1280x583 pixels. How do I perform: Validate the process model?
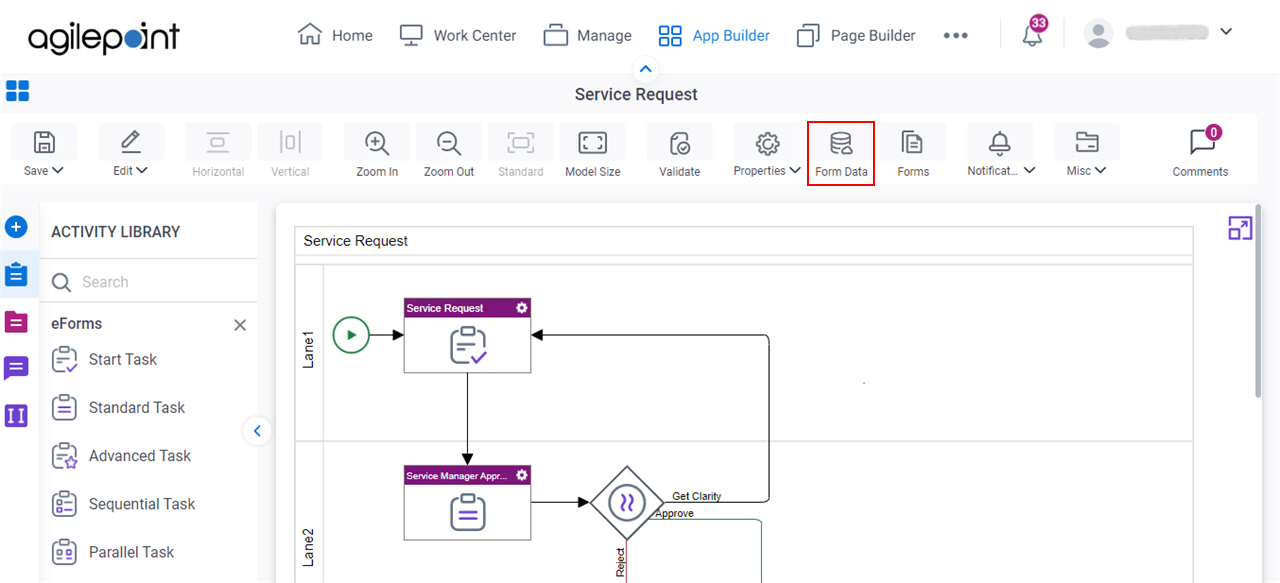(680, 152)
